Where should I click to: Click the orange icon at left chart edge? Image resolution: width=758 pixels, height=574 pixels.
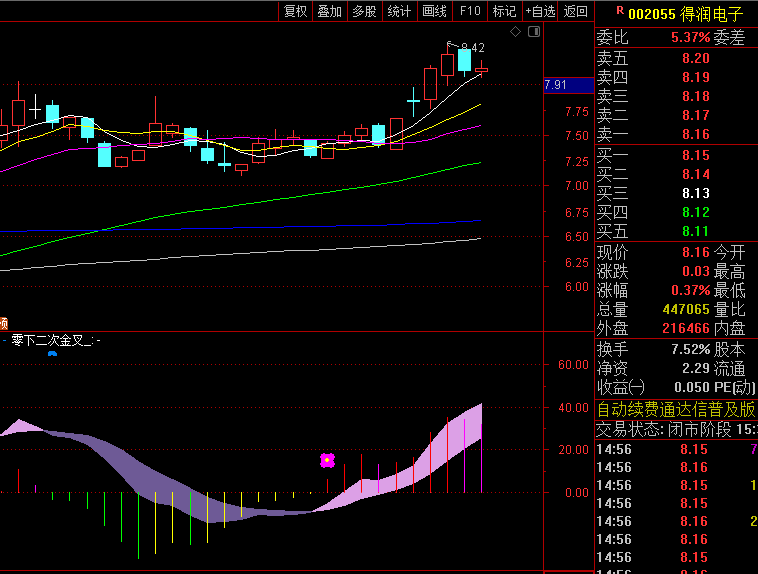(x=4, y=323)
